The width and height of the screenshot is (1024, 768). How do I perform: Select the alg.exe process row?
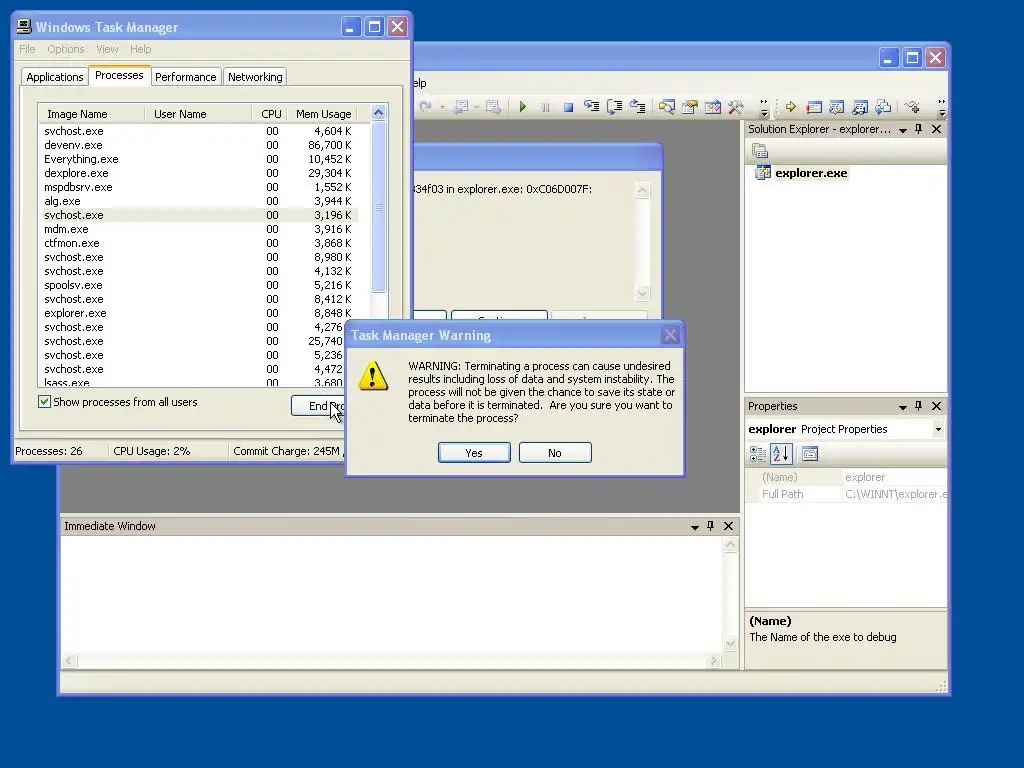199,201
